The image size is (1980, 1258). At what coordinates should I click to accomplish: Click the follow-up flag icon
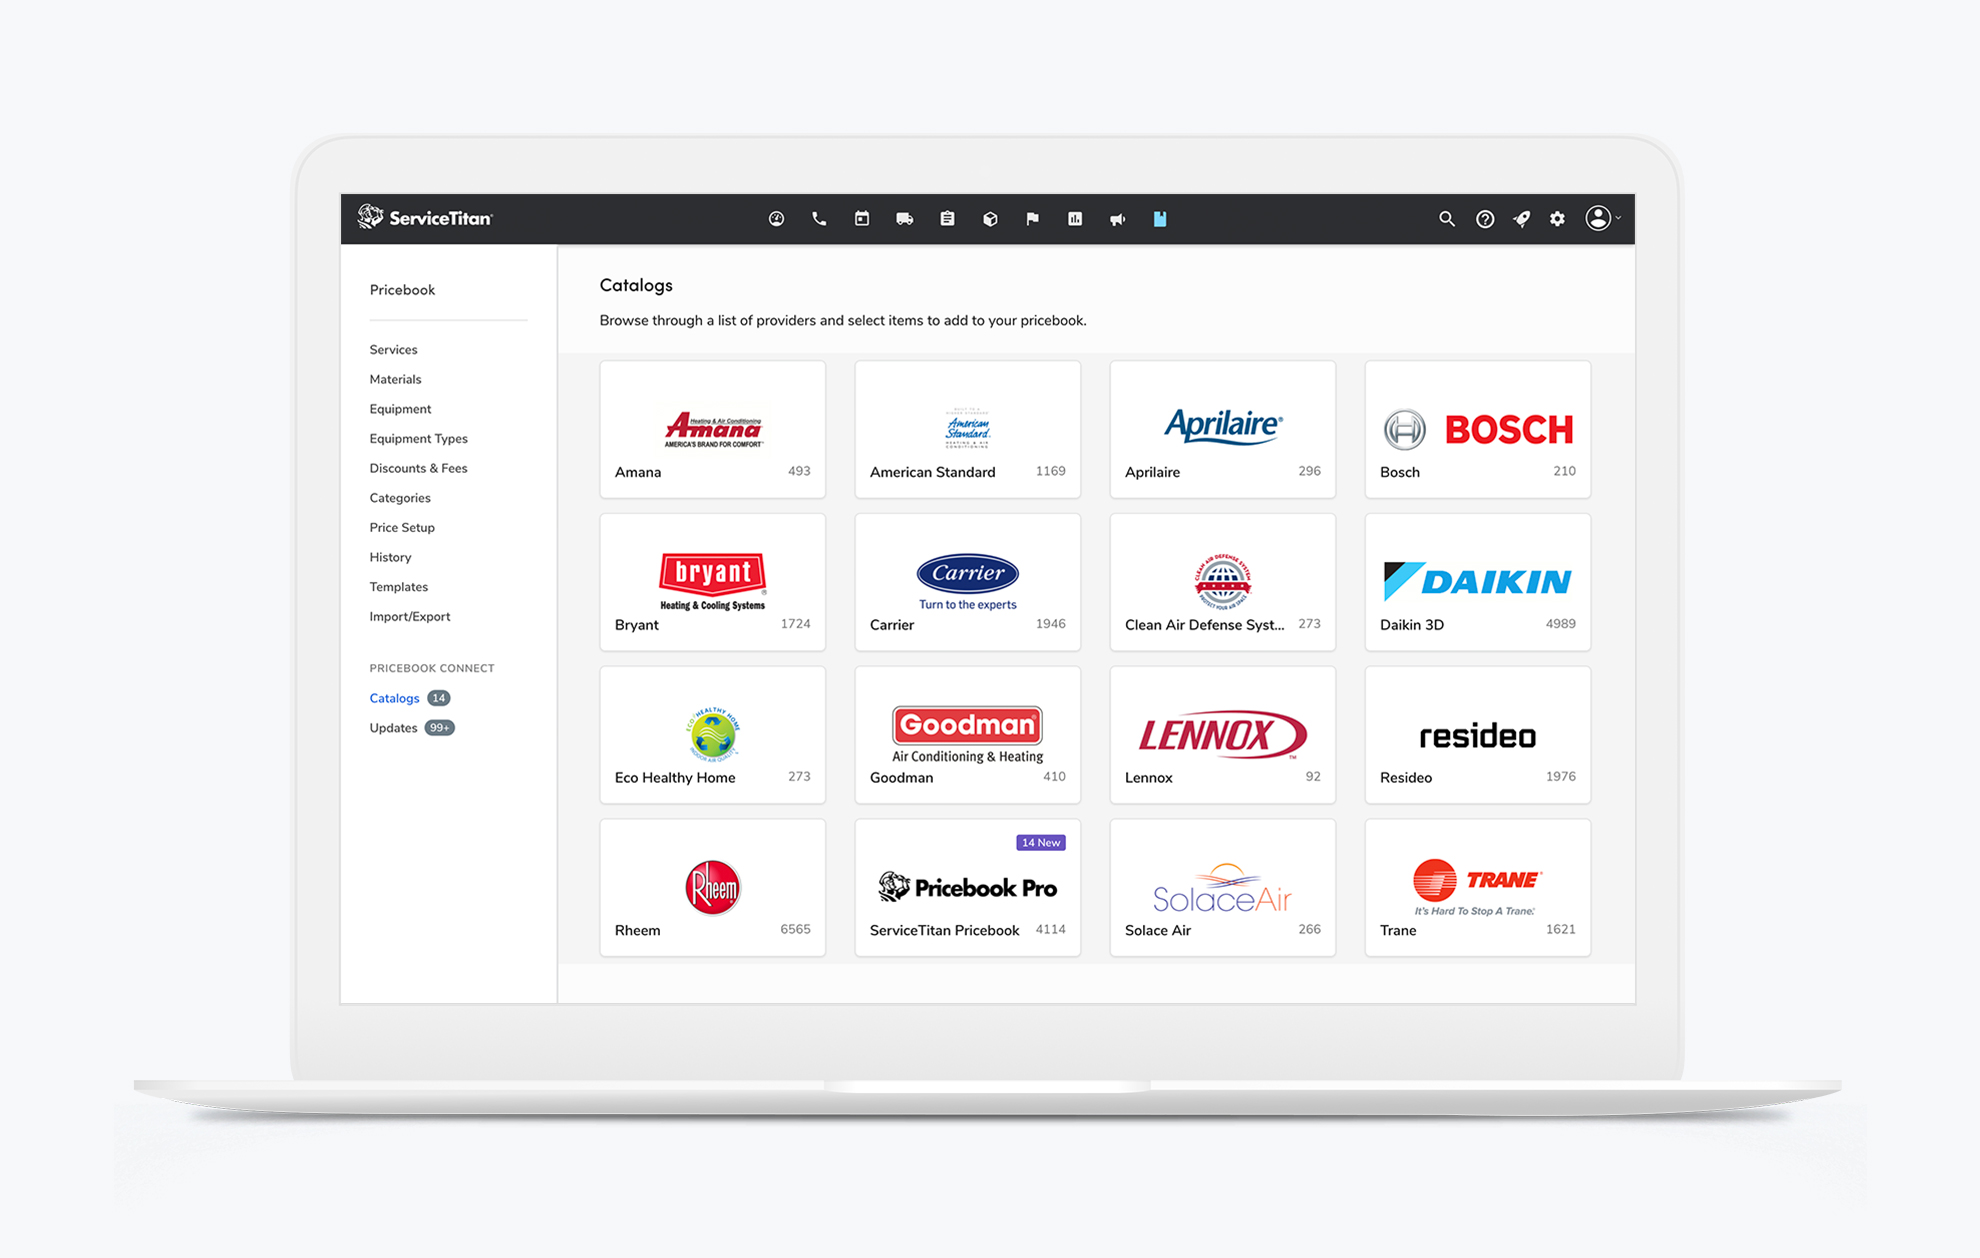1032,219
